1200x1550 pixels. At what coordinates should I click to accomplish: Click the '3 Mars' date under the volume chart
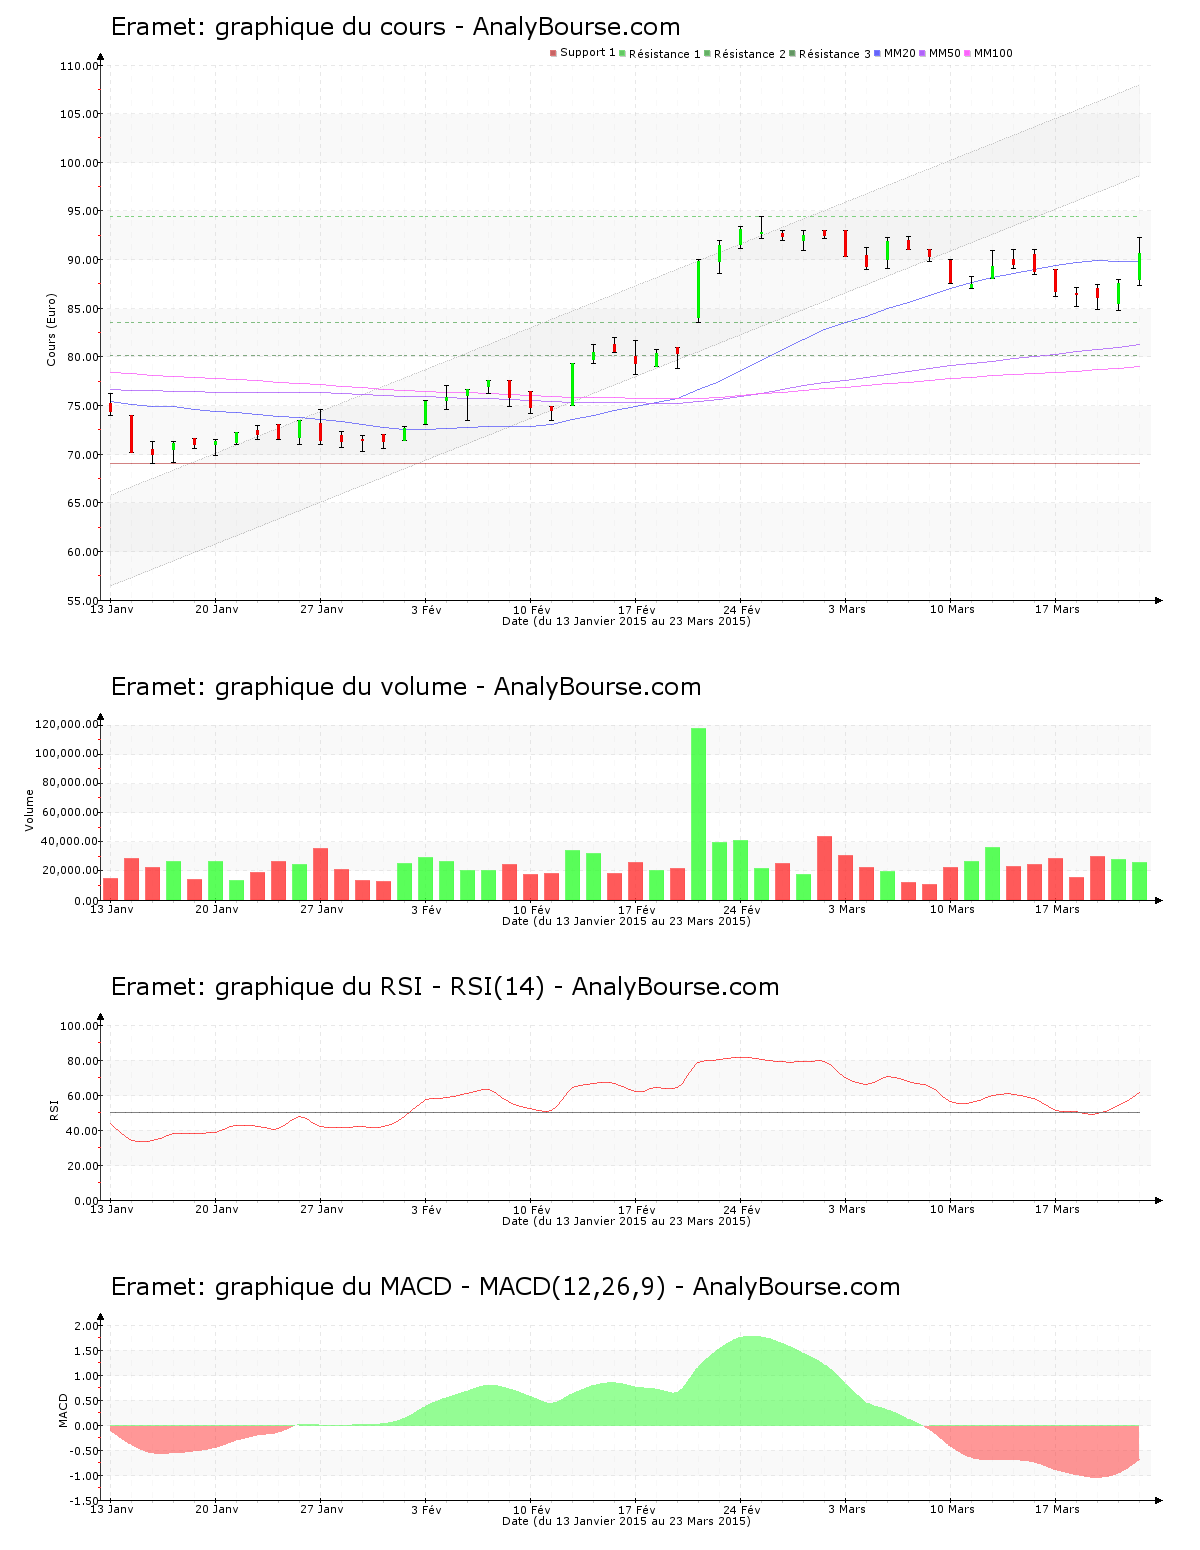847,909
